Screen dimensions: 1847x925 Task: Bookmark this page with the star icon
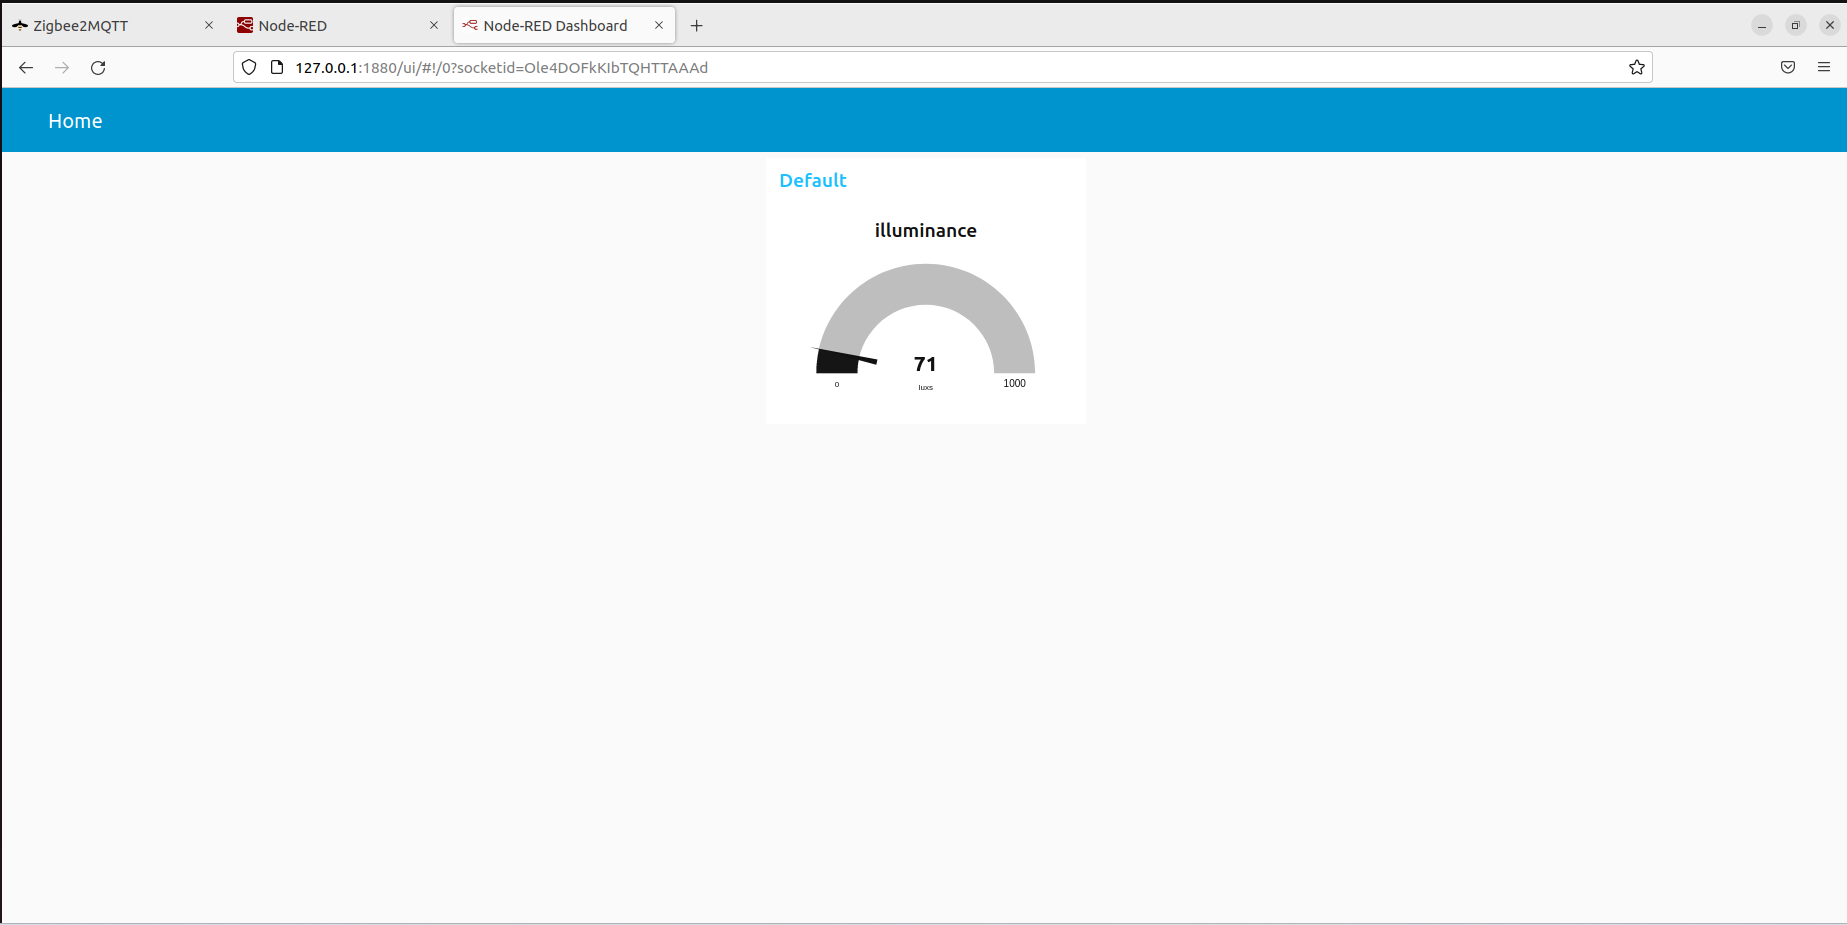[x=1636, y=67]
